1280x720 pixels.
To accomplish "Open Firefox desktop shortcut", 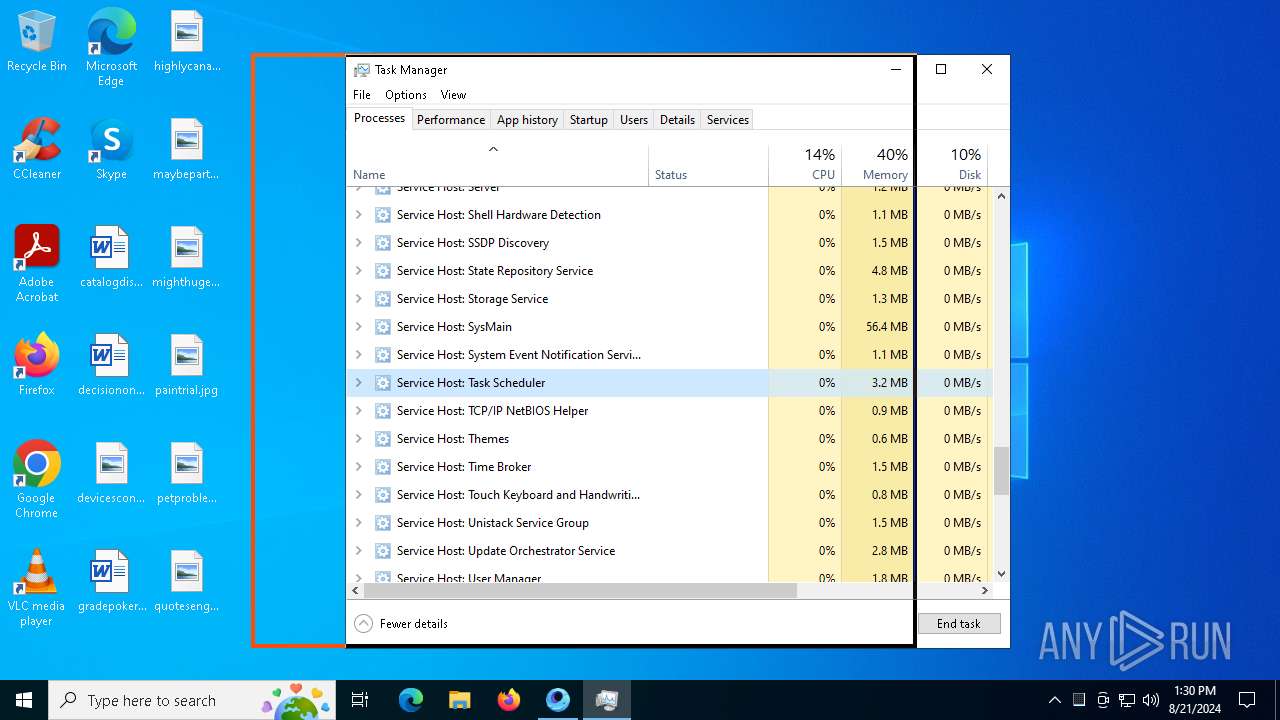I will pyautogui.click(x=37, y=365).
